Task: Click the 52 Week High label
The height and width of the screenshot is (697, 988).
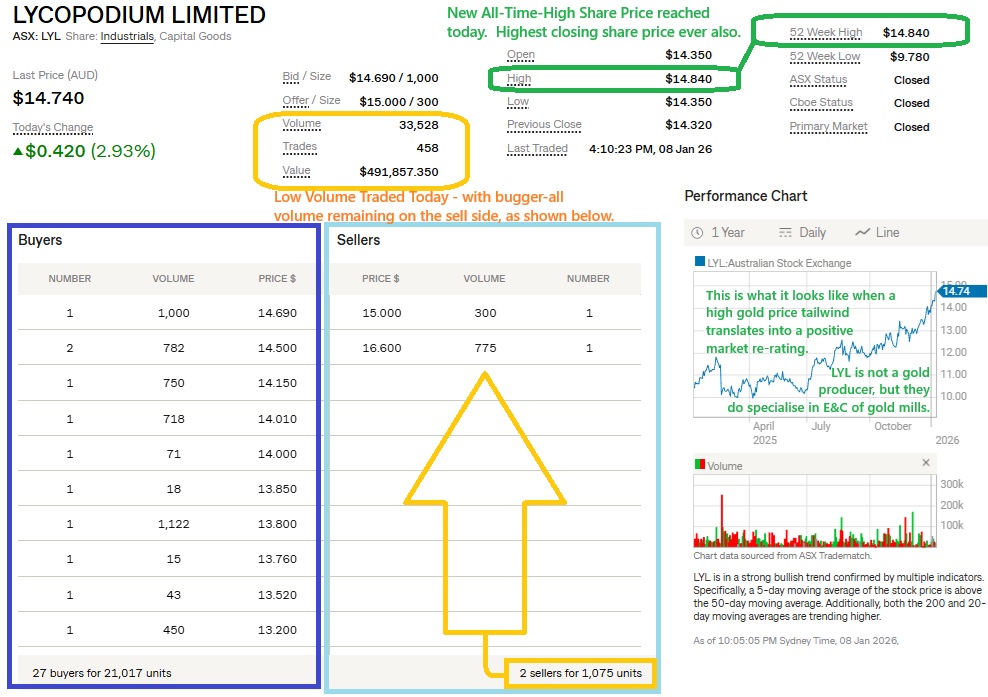Action: click(826, 33)
